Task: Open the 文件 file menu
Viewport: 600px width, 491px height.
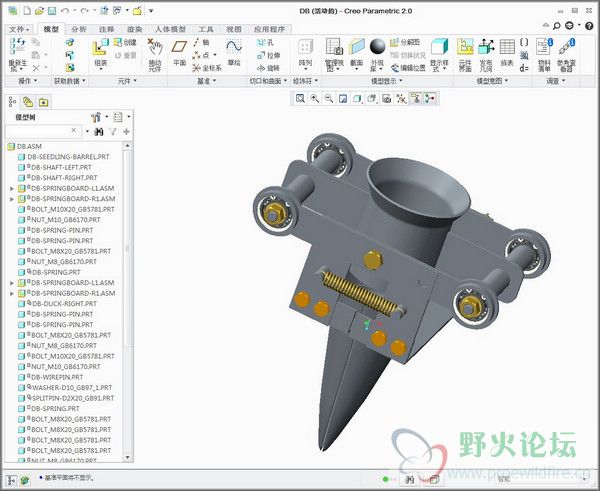Action: point(19,29)
